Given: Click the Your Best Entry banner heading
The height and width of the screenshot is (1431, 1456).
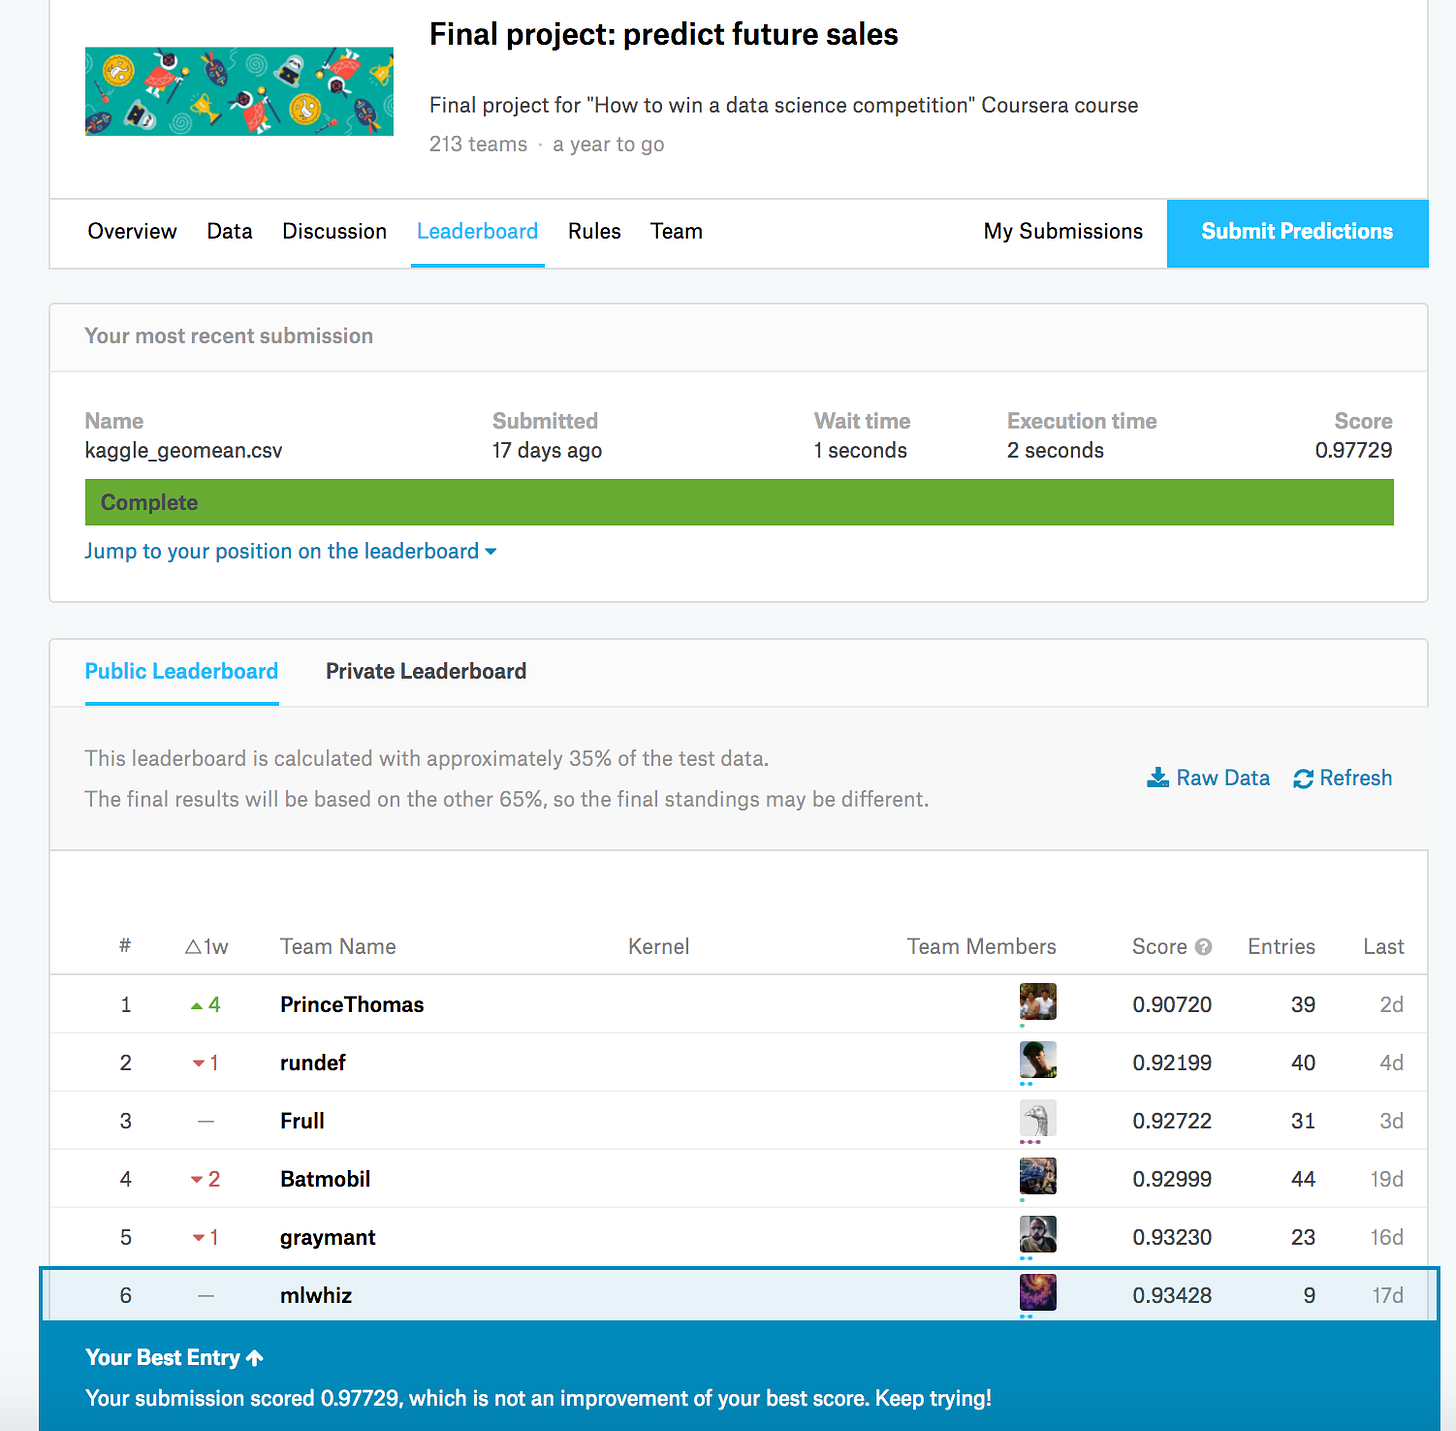Looking at the screenshot, I should pos(163,1358).
